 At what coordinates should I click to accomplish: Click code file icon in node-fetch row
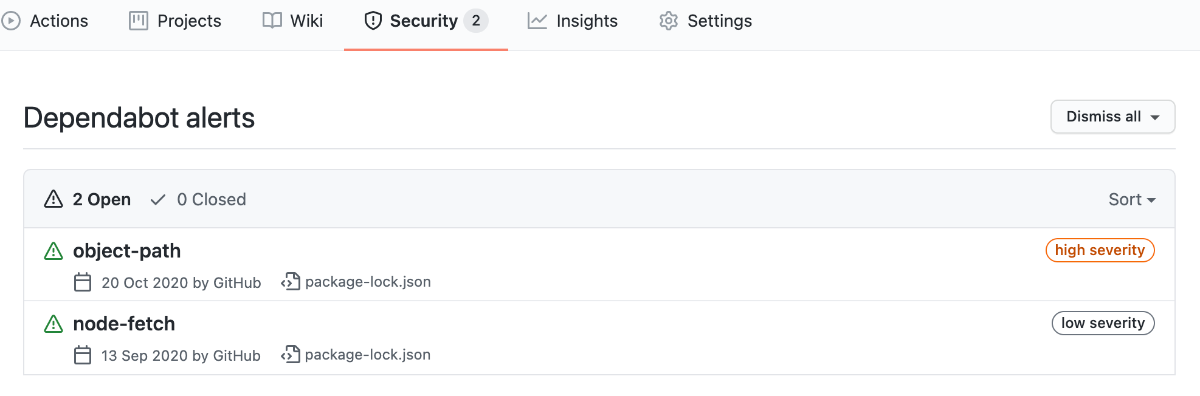coord(291,354)
